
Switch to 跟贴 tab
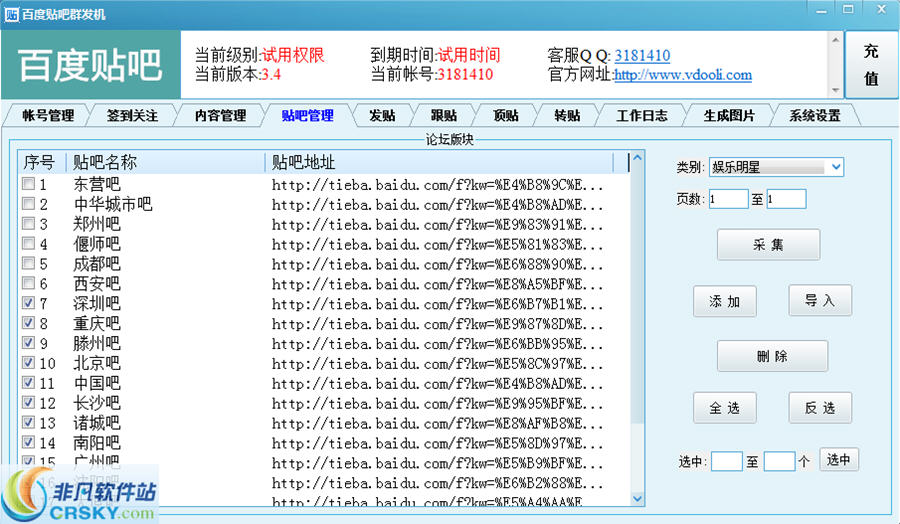(x=444, y=115)
